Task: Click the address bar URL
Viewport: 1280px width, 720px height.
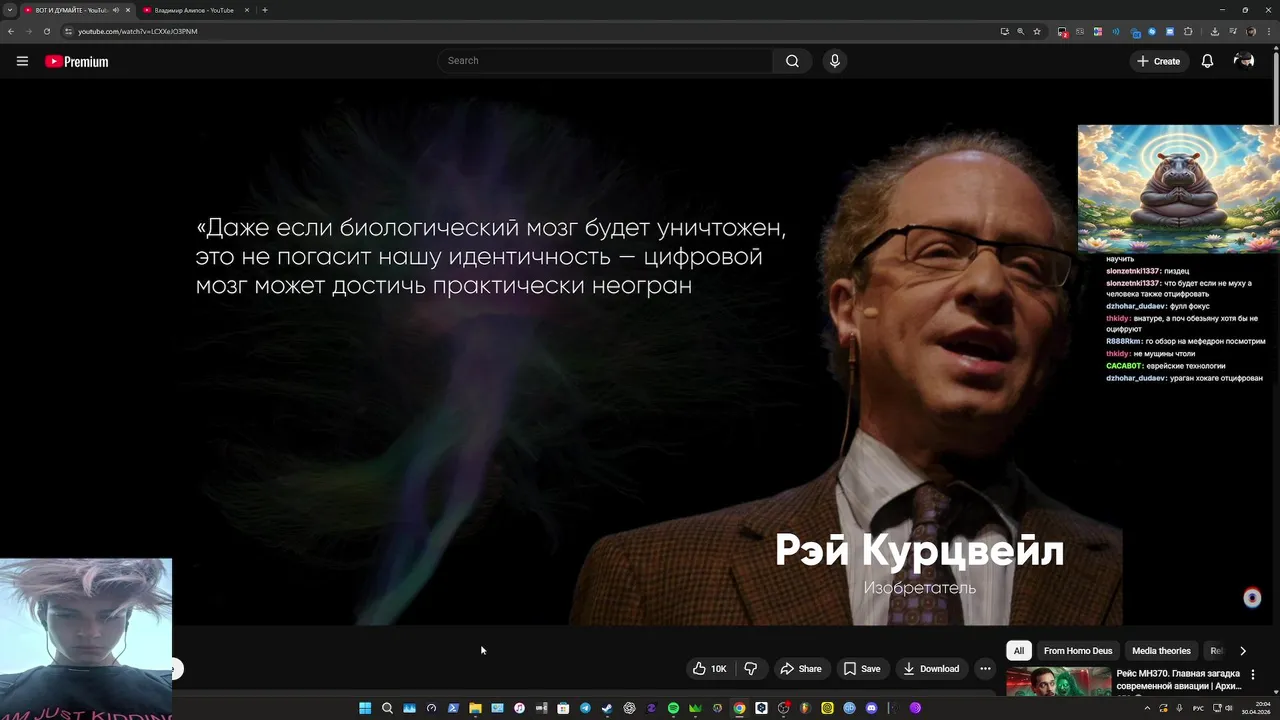Action: [138, 31]
